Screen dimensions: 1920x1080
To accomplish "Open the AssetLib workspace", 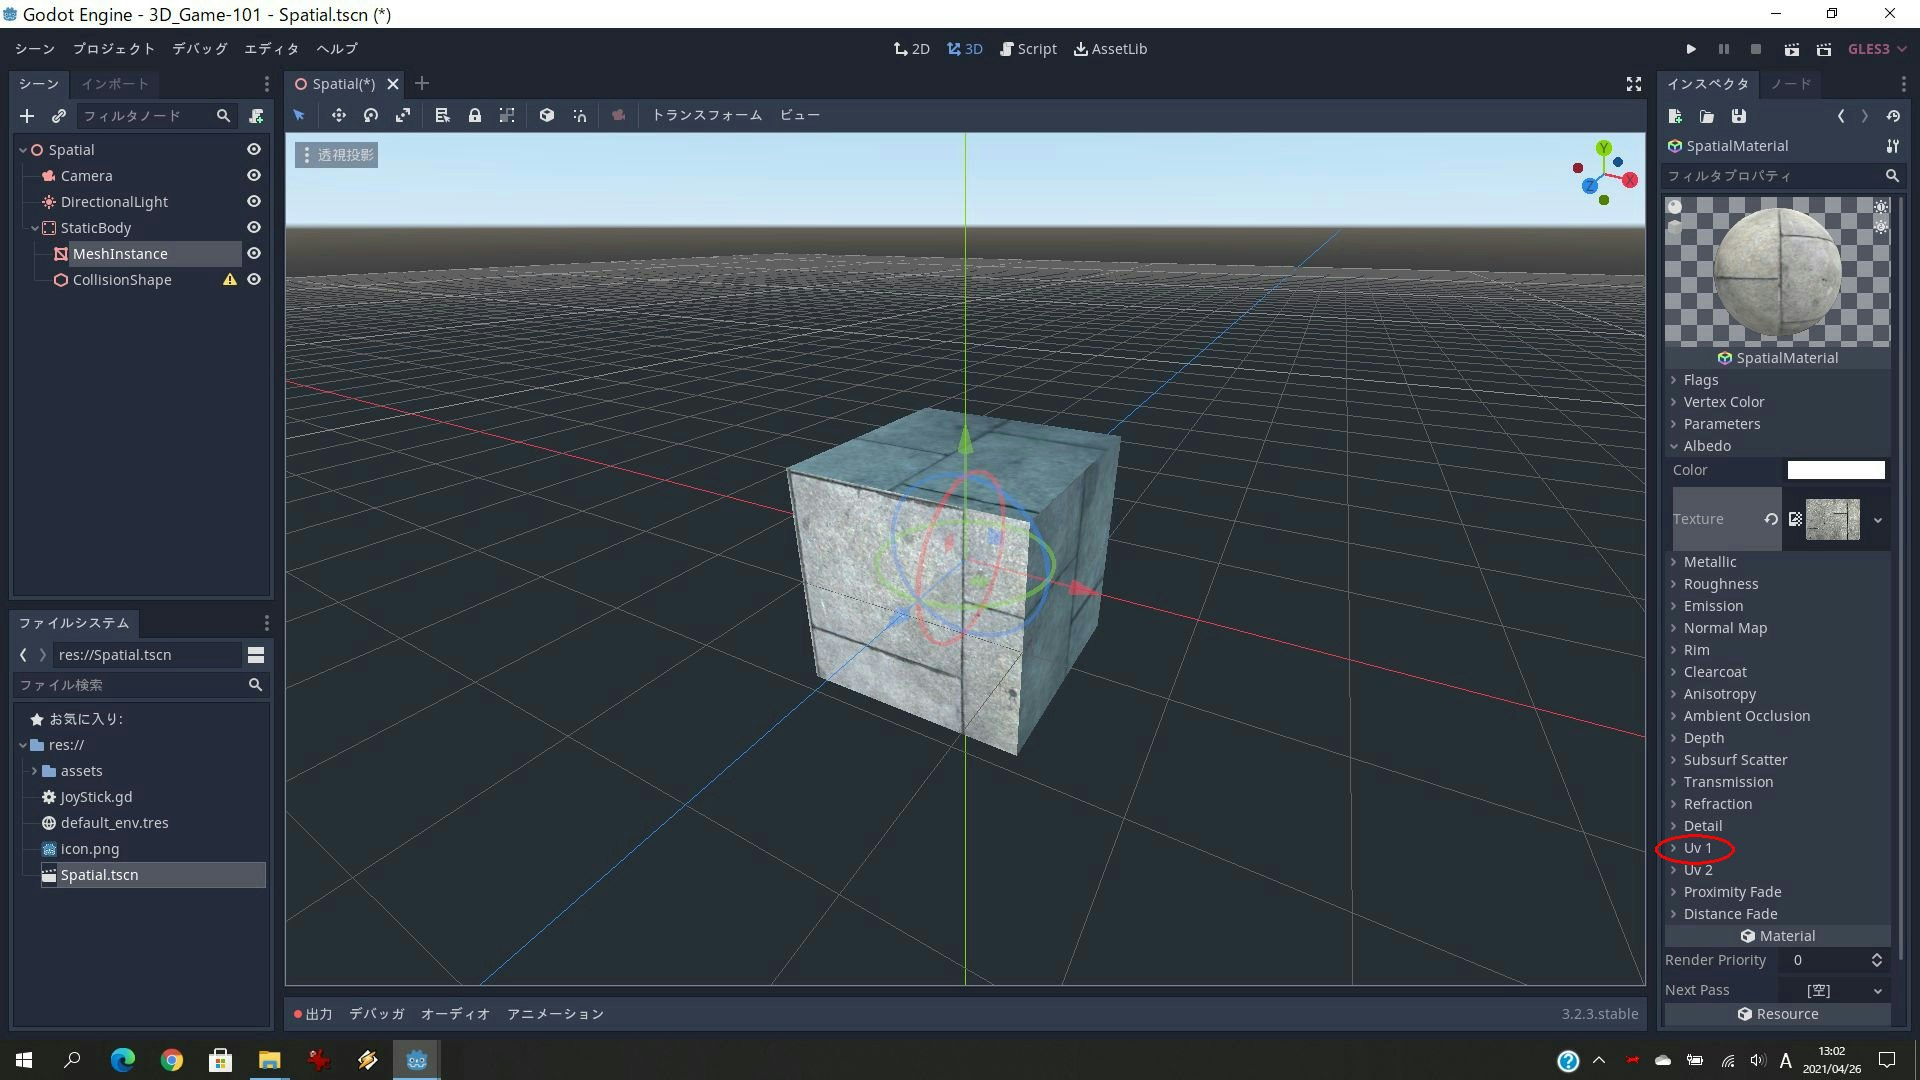I will [1109, 48].
